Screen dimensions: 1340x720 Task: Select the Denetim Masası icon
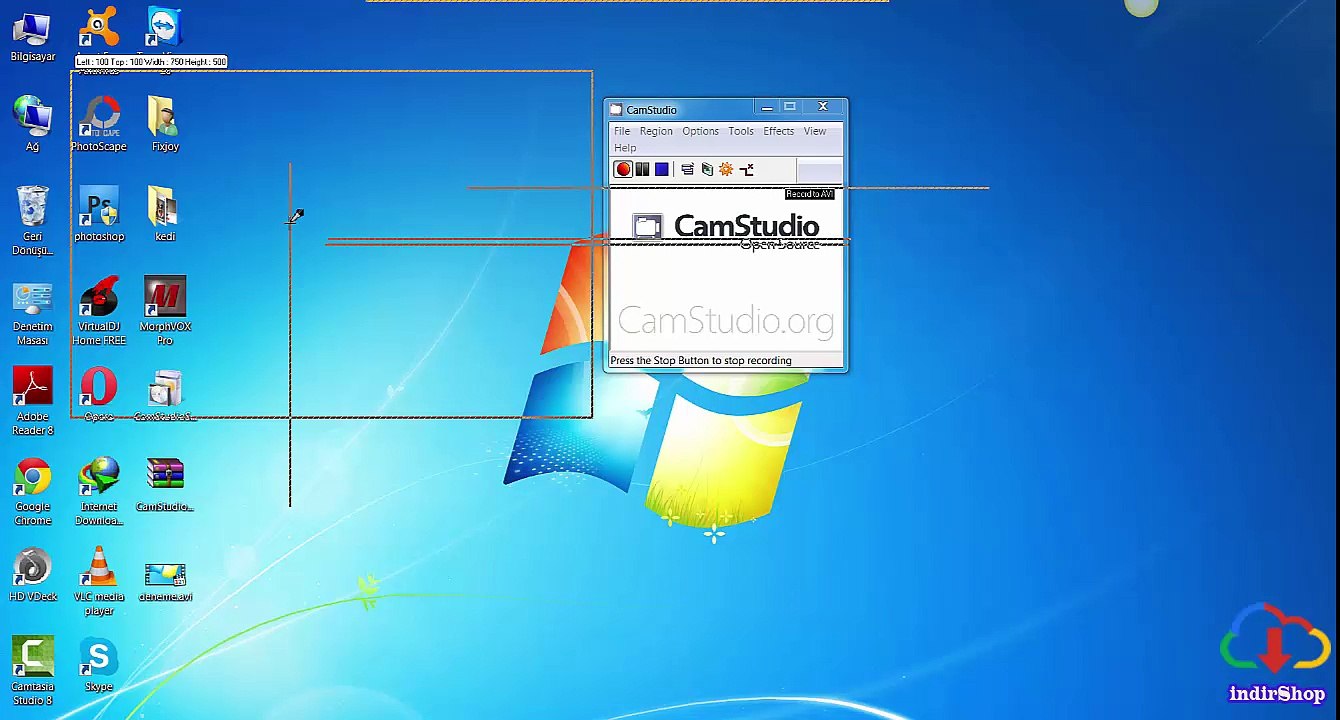pos(33,314)
